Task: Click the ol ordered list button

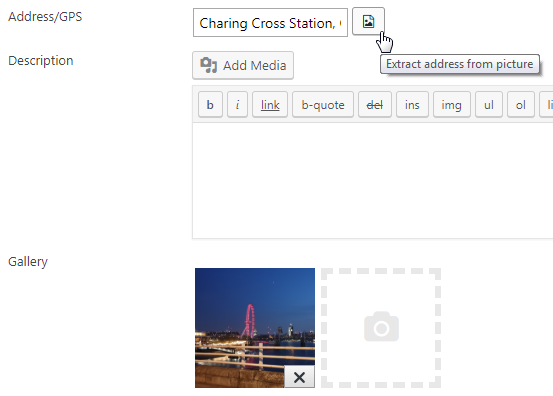Action: pos(521,104)
